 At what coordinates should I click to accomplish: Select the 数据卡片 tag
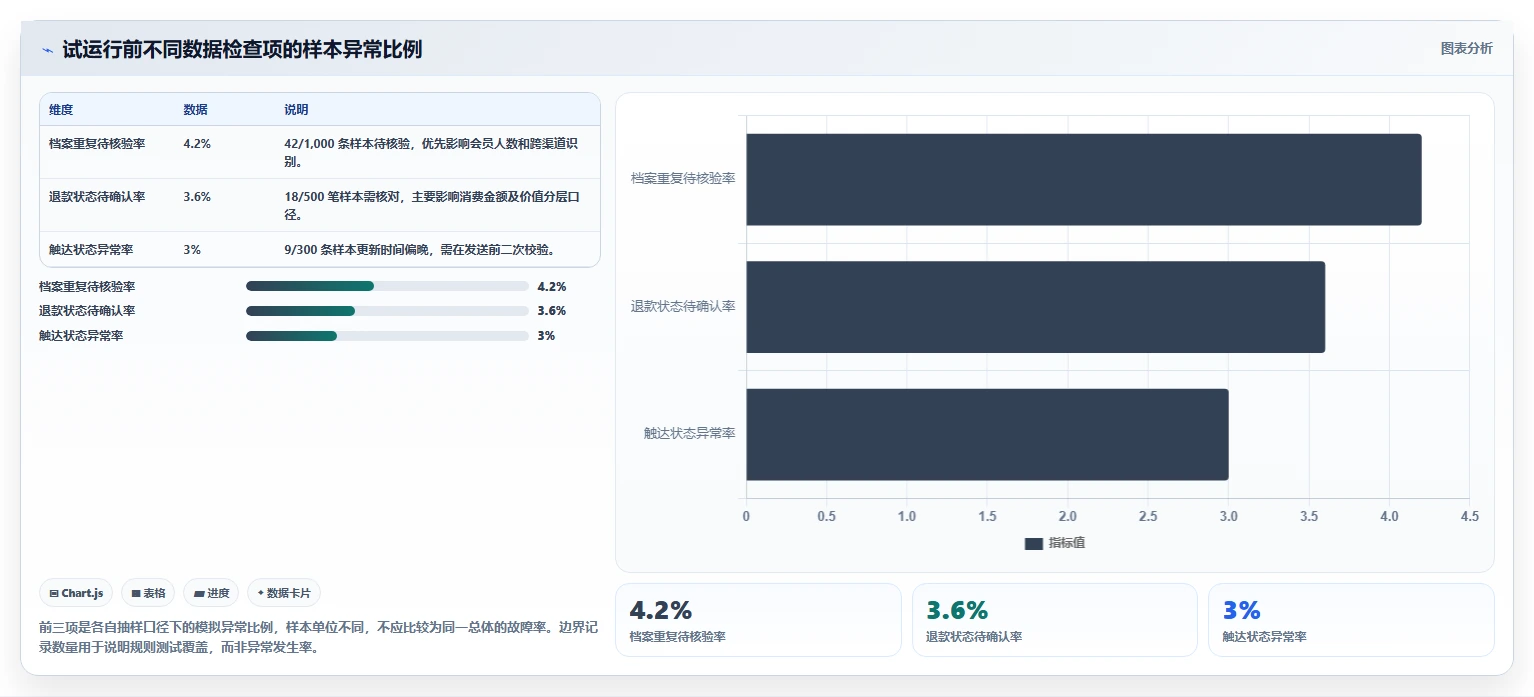284,593
